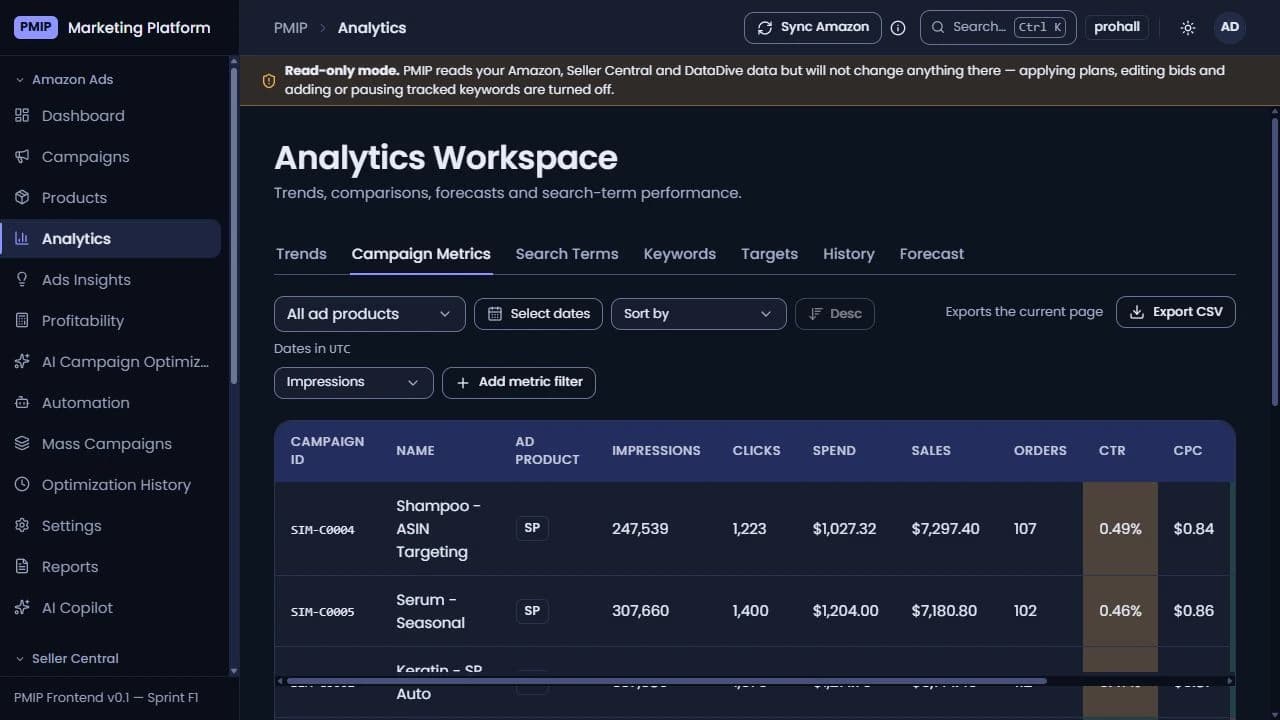Toggle light theme with the sun icon
This screenshot has height=720, width=1280.
(x=1188, y=28)
